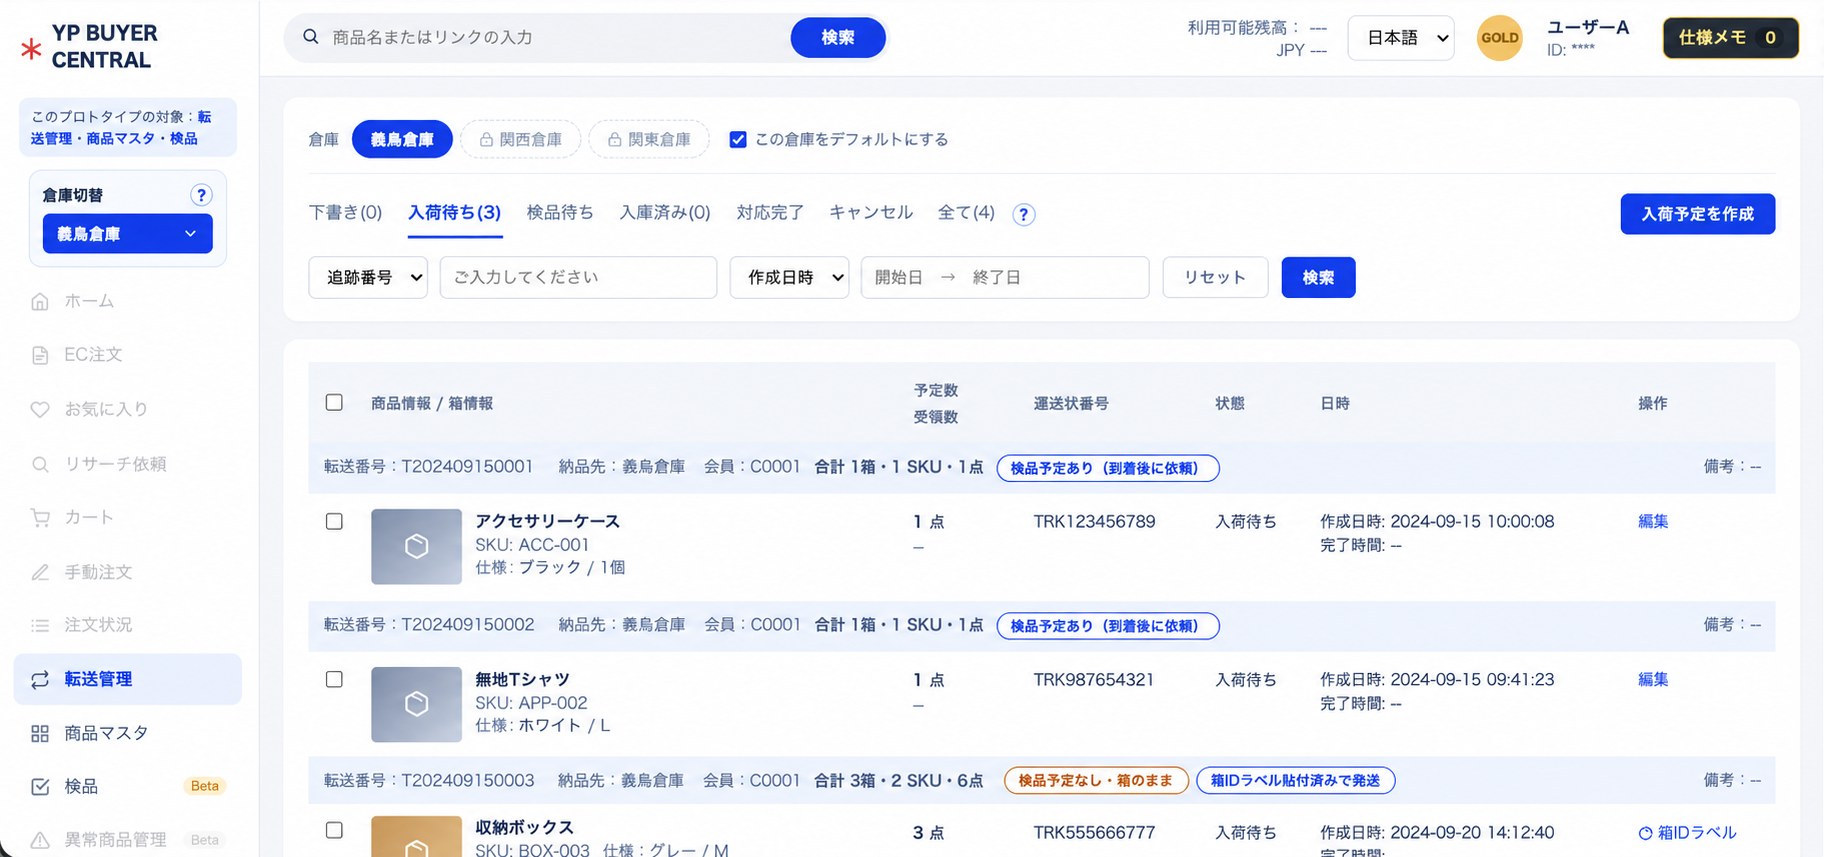
Task: Click the GOLD membership badge
Action: tap(1499, 38)
